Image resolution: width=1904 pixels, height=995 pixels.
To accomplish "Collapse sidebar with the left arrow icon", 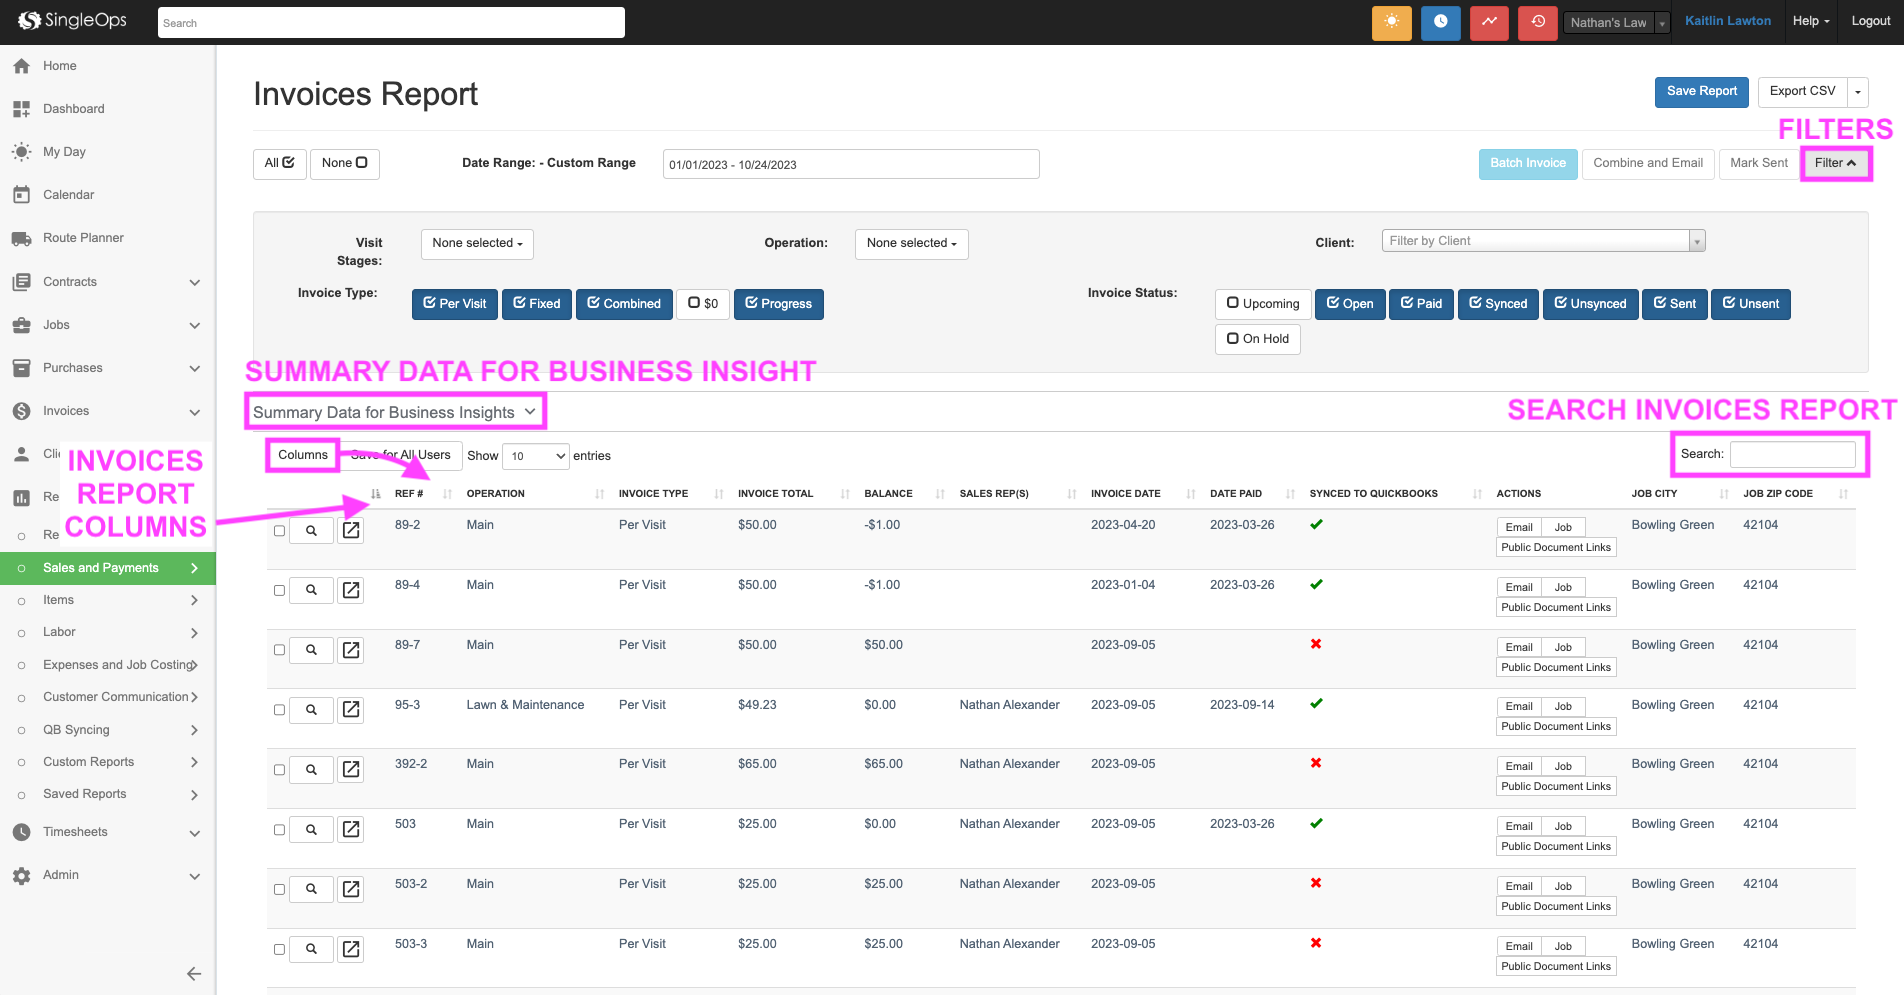I will [x=194, y=974].
